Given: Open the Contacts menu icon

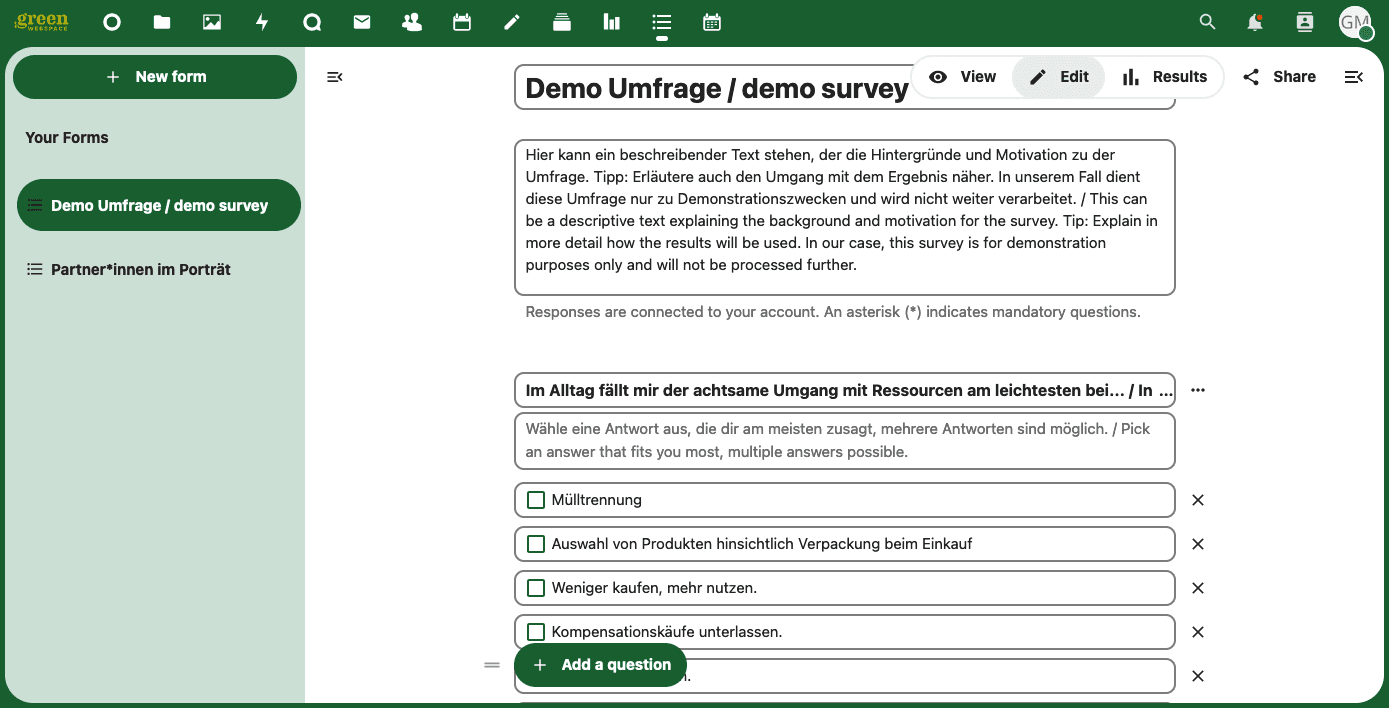Looking at the screenshot, I should click(x=1304, y=22).
